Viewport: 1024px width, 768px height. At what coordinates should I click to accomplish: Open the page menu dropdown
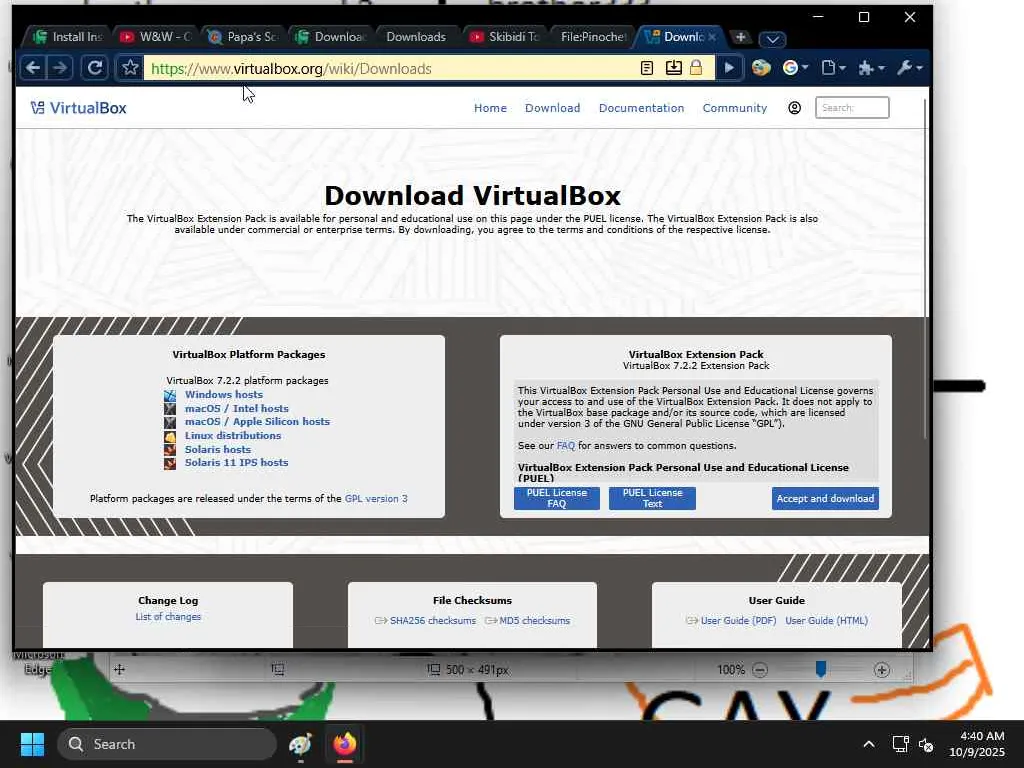click(833, 68)
